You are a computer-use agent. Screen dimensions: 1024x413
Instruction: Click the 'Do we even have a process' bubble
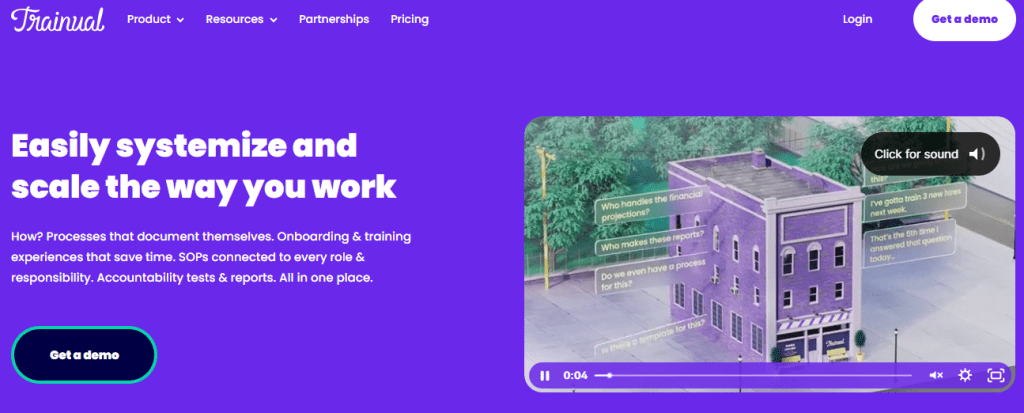coord(652,274)
